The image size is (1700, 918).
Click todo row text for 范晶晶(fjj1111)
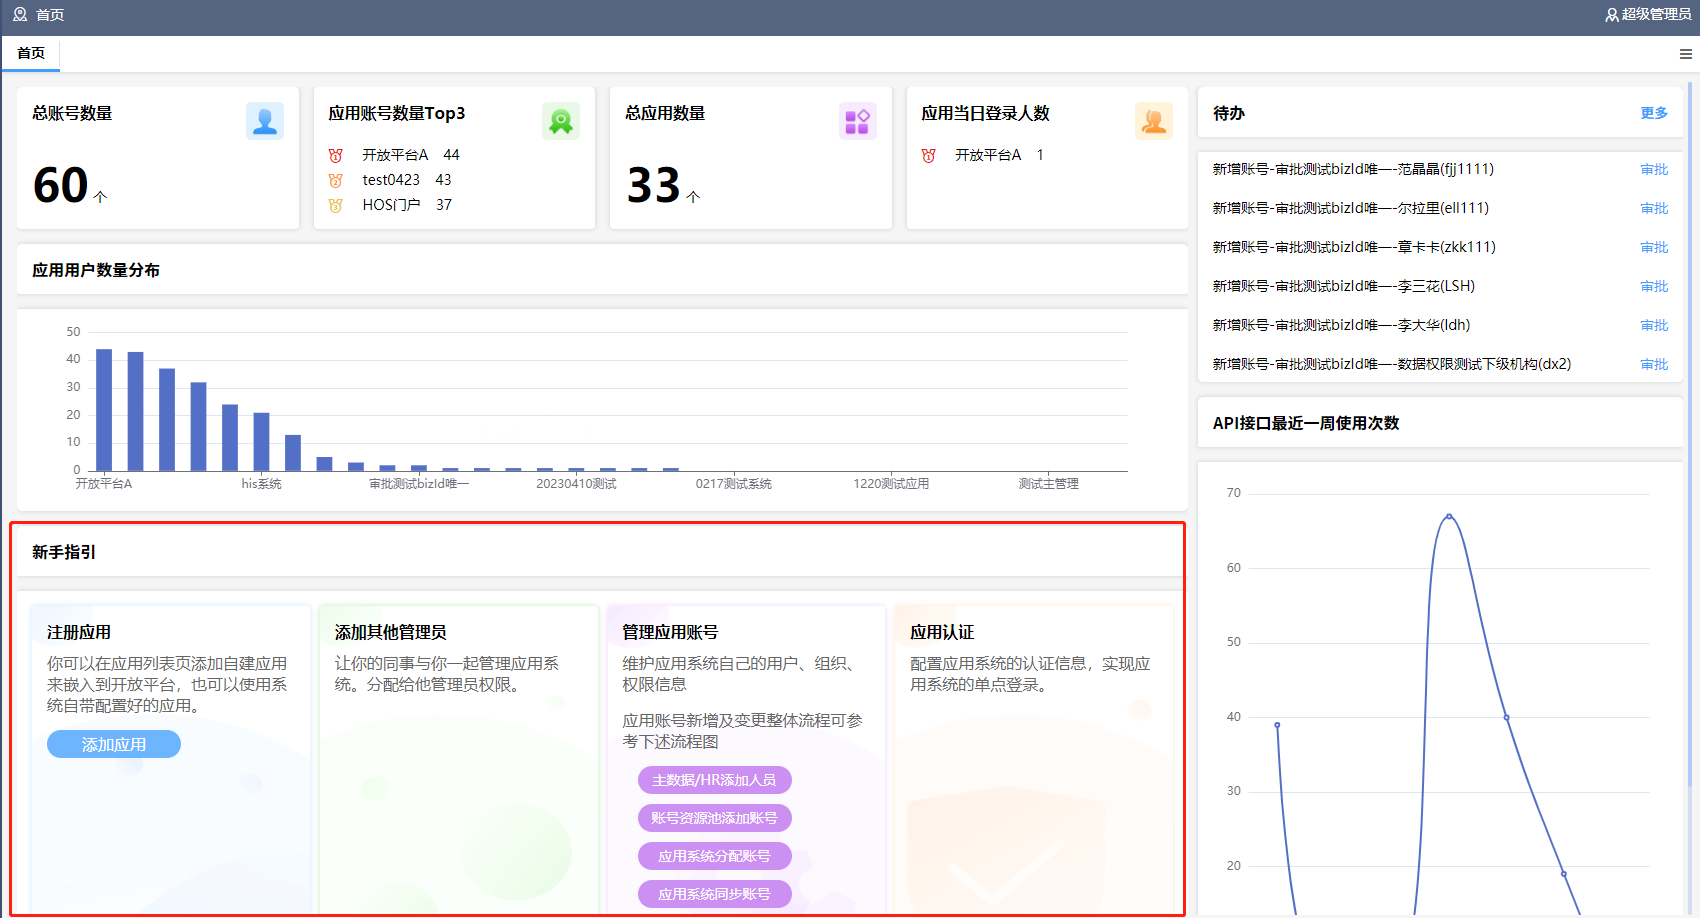click(x=1353, y=169)
